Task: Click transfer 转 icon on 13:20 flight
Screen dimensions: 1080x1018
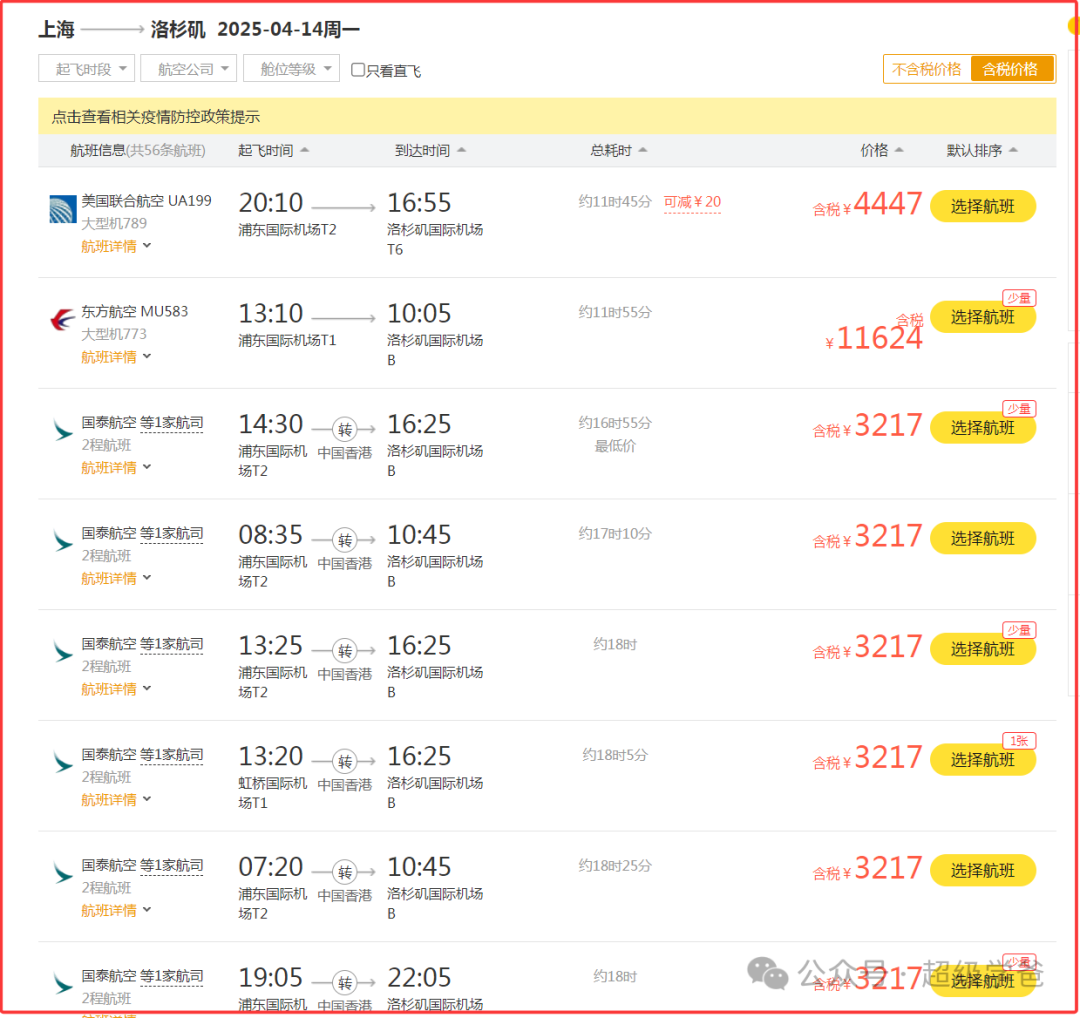Action: [344, 762]
